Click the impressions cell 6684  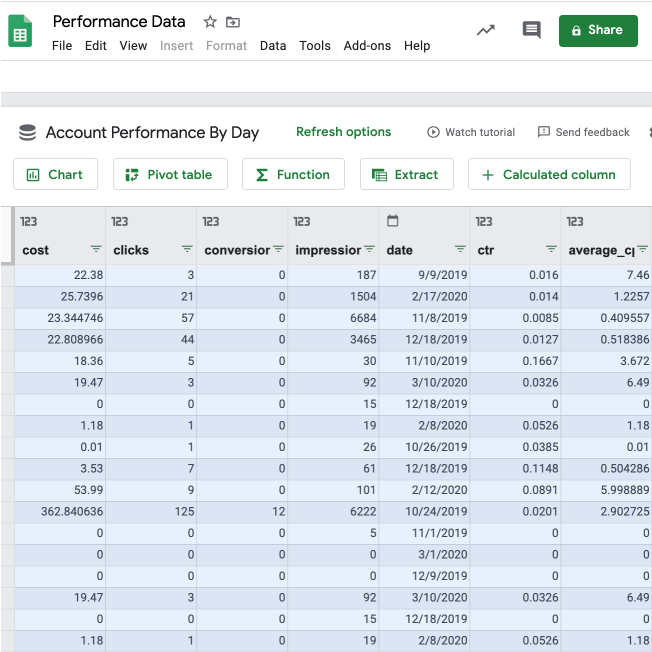333,318
